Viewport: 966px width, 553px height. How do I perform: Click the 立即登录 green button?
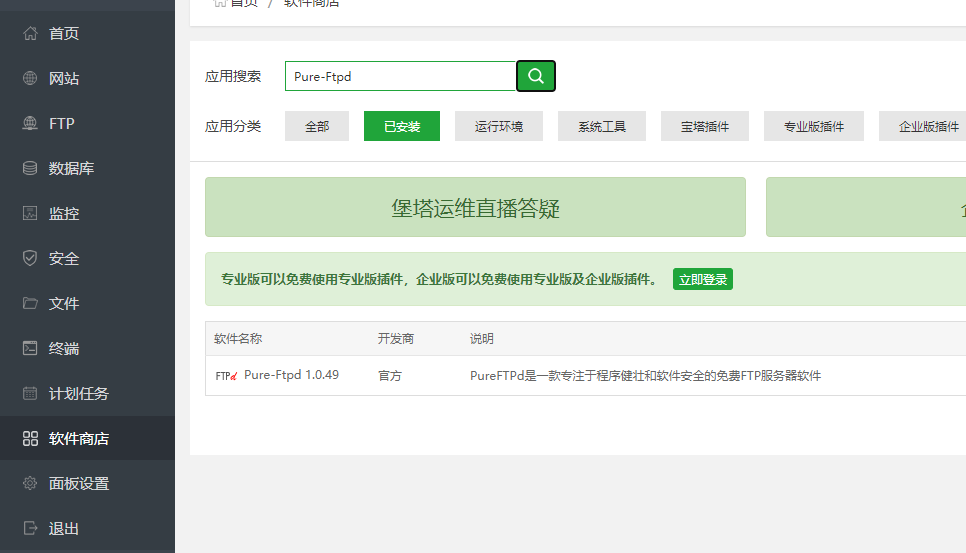[x=703, y=280]
